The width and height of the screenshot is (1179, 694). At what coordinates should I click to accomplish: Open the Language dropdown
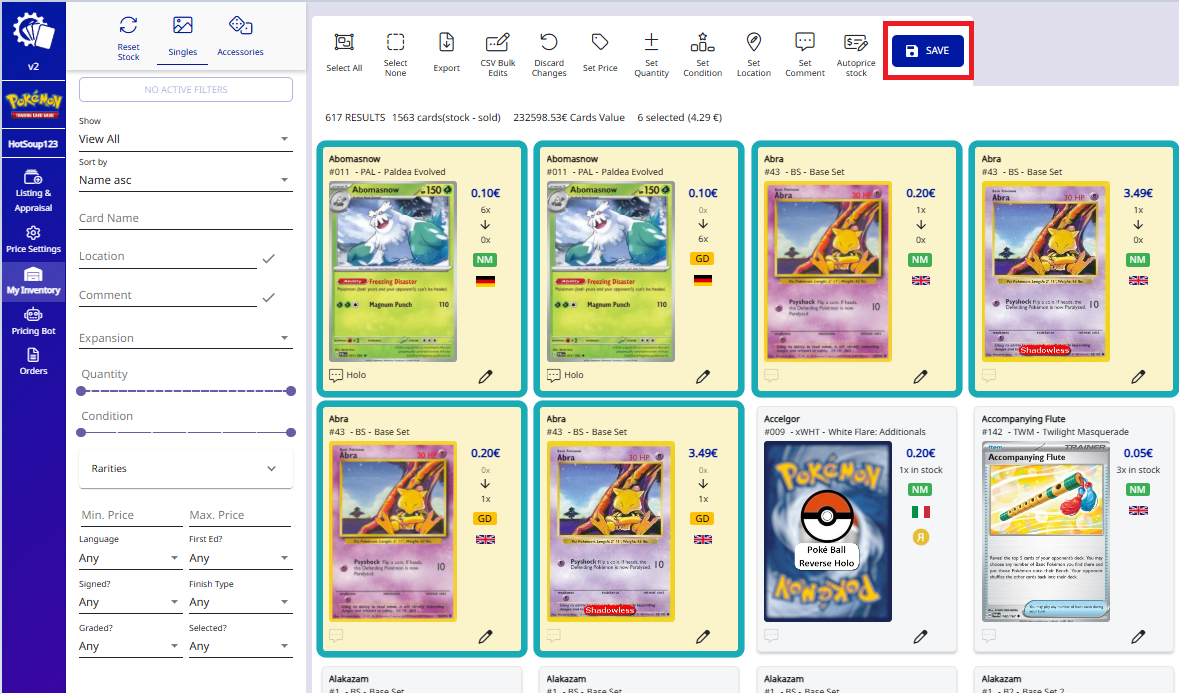(x=131, y=558)
